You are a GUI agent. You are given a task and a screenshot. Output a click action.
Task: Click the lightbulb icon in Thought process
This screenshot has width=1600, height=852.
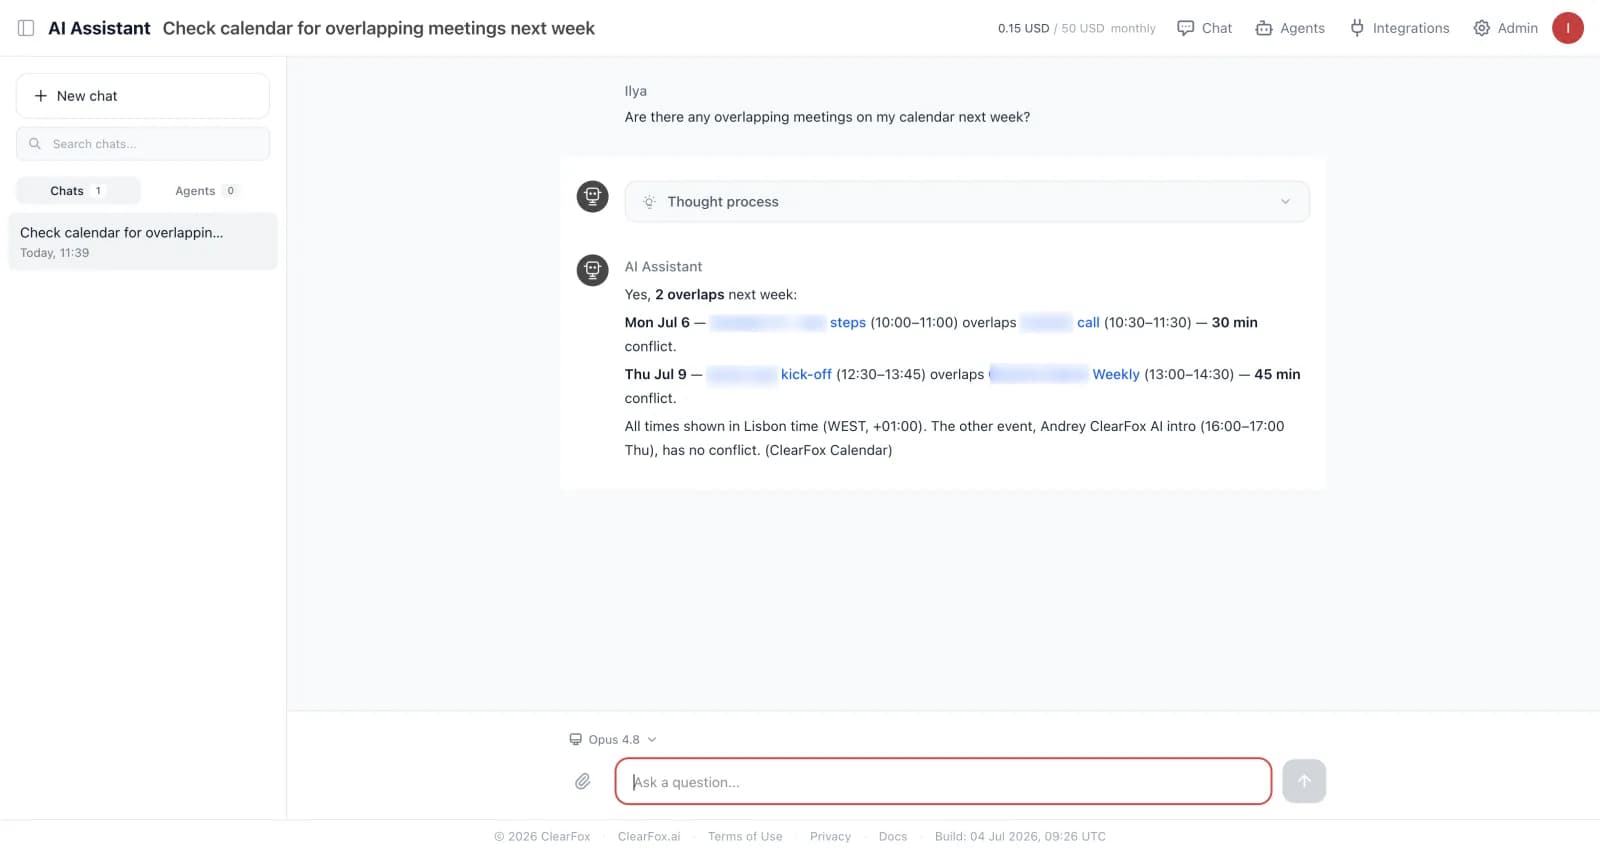click(649, 202)
